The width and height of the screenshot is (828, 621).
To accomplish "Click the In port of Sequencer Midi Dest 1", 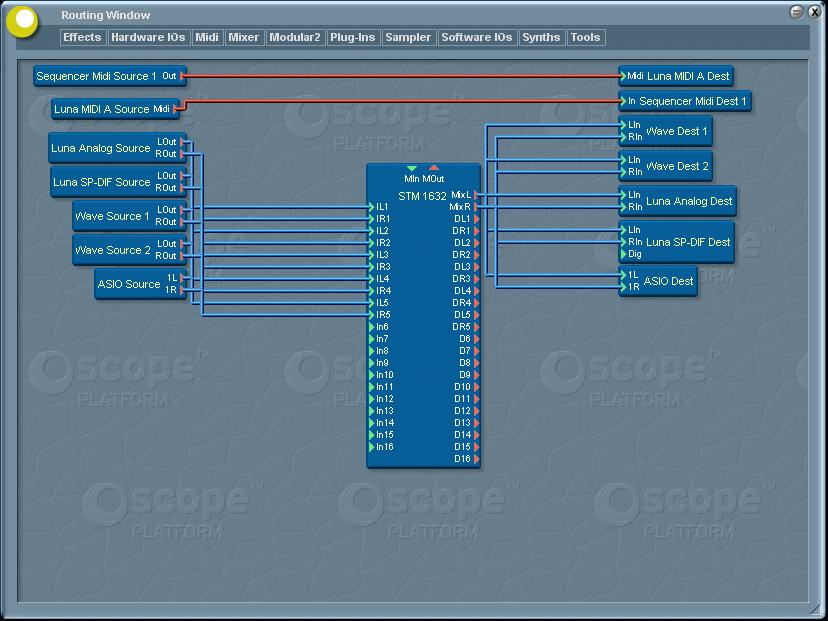I will tap(623, 101).
